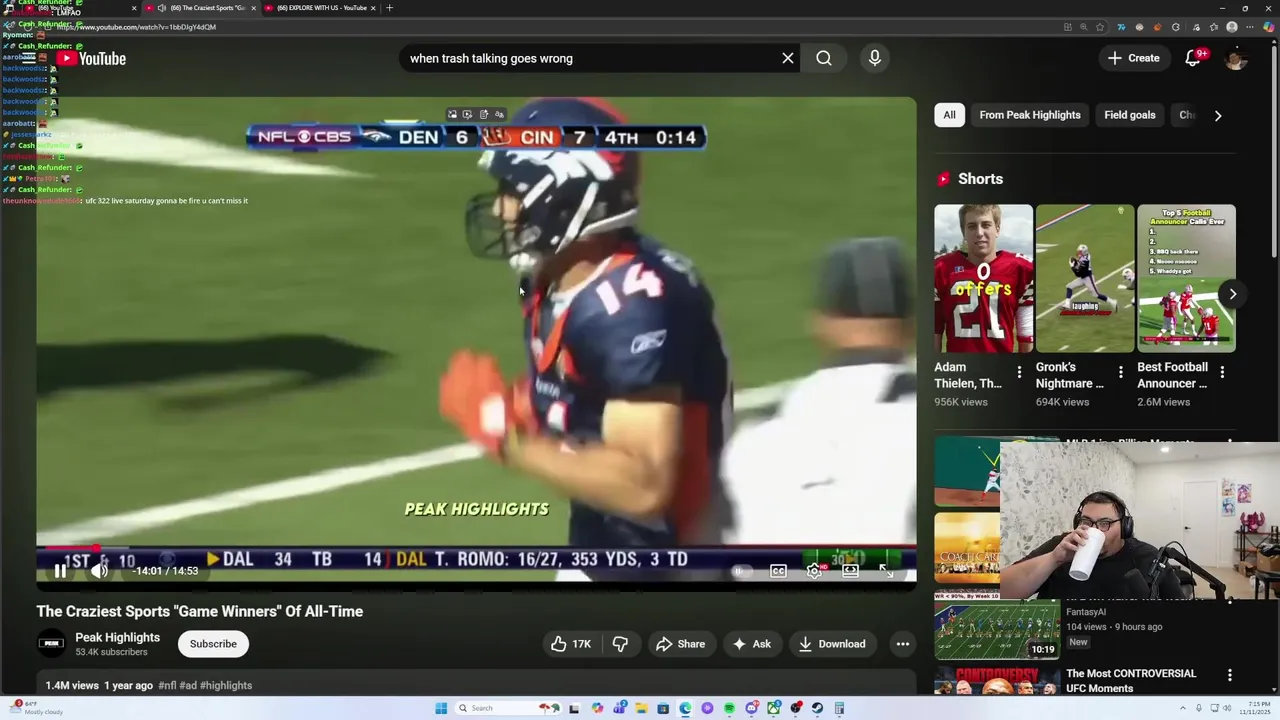Select the From Peak Highlights chip
Viewport: 1280px width, 720px height.
click(x=1030, y=115)
